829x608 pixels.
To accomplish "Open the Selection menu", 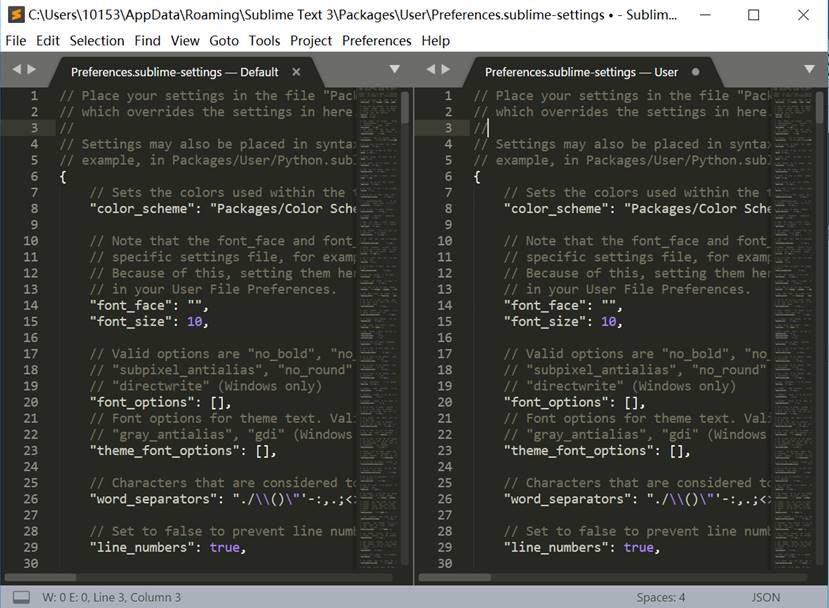I will point(97,41).
